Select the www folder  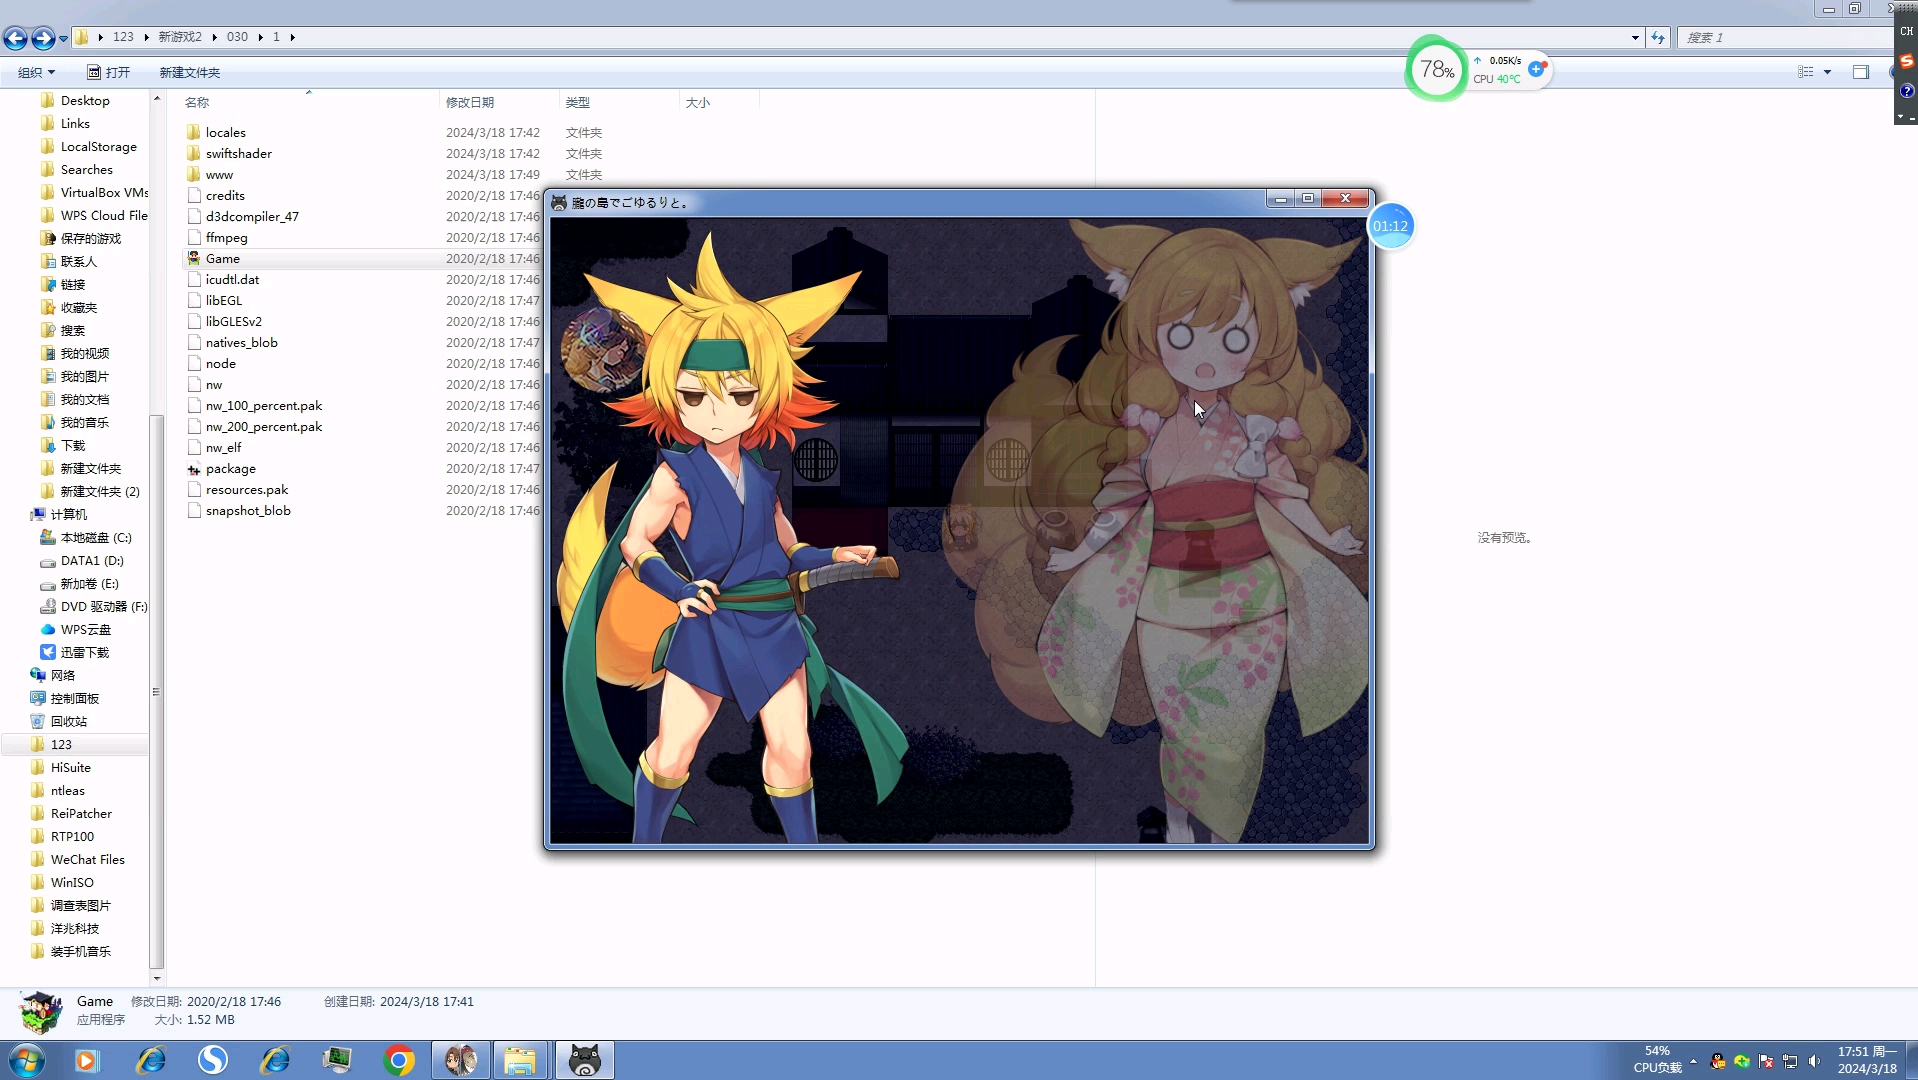pos(219,175)
